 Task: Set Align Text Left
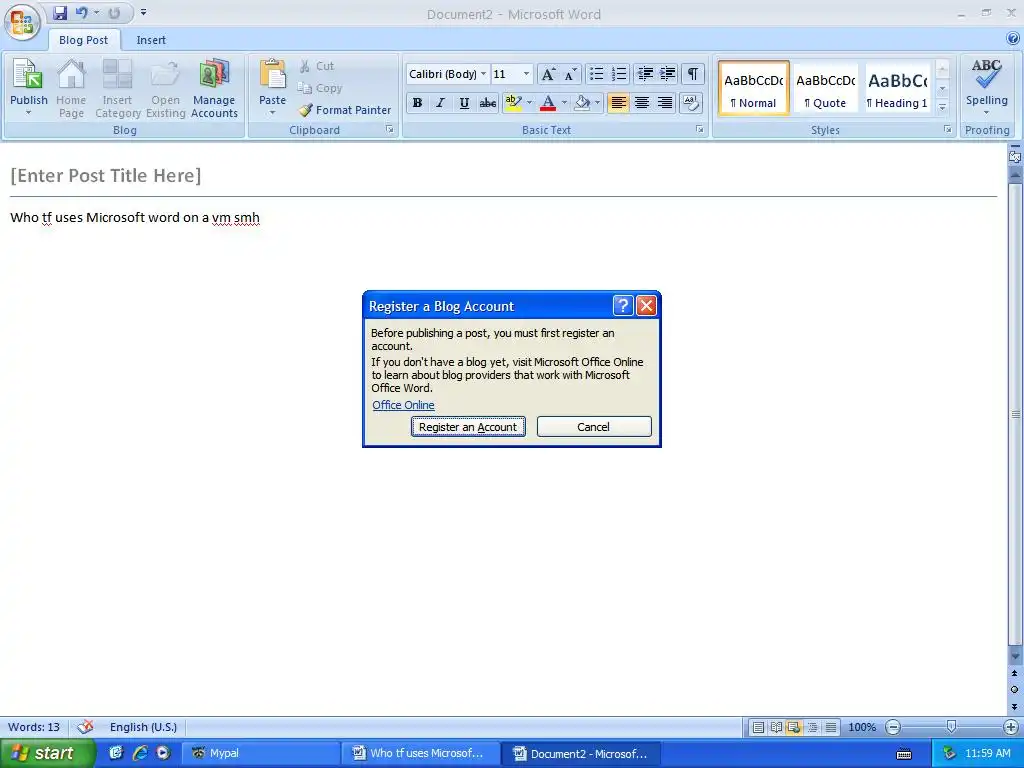pos(618,103)
